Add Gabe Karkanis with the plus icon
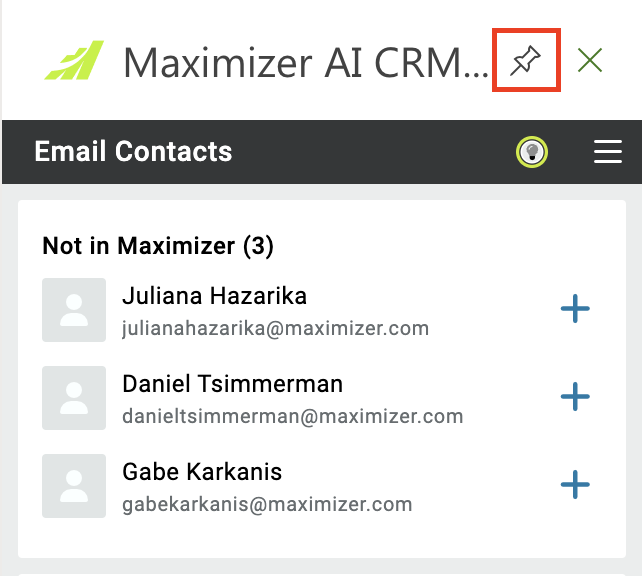 point(575,484)
